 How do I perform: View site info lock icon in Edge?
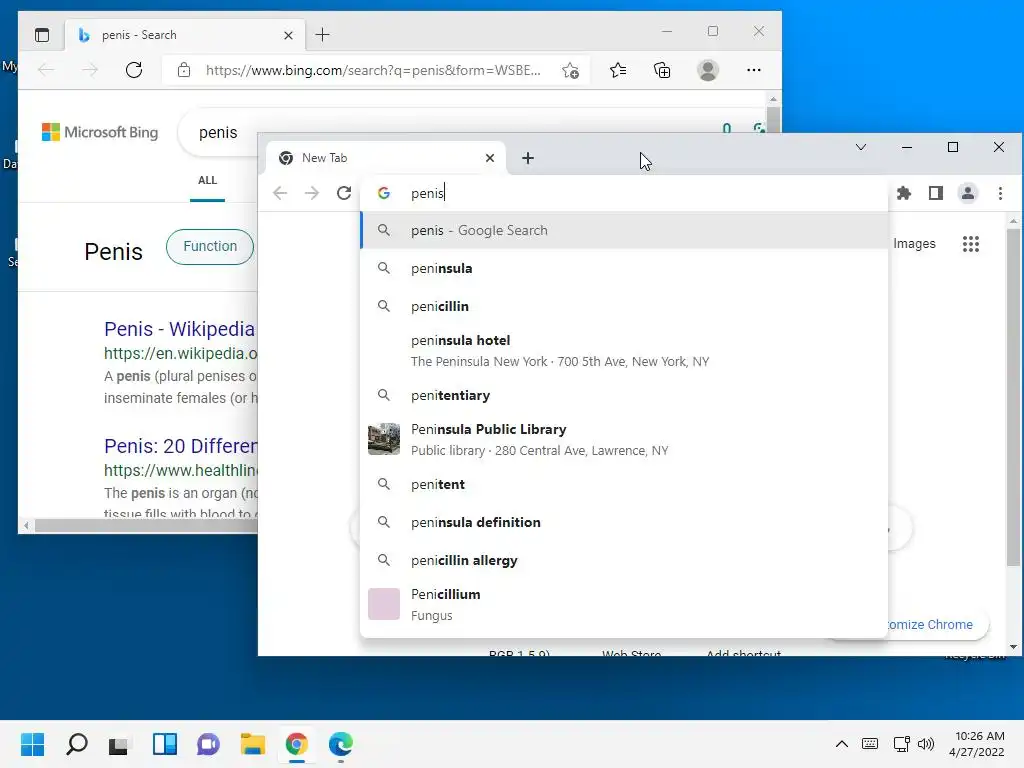coord(184,70)
